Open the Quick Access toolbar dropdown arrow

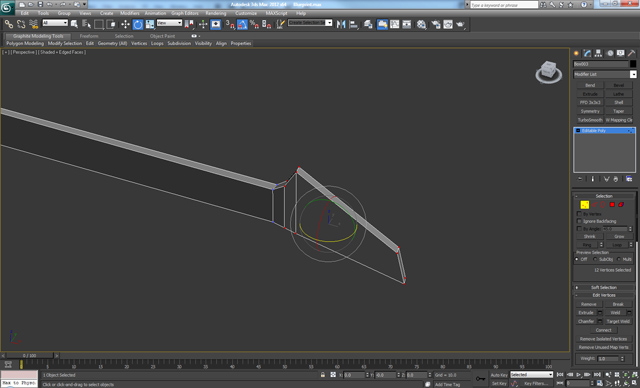[x=84, y=4]
